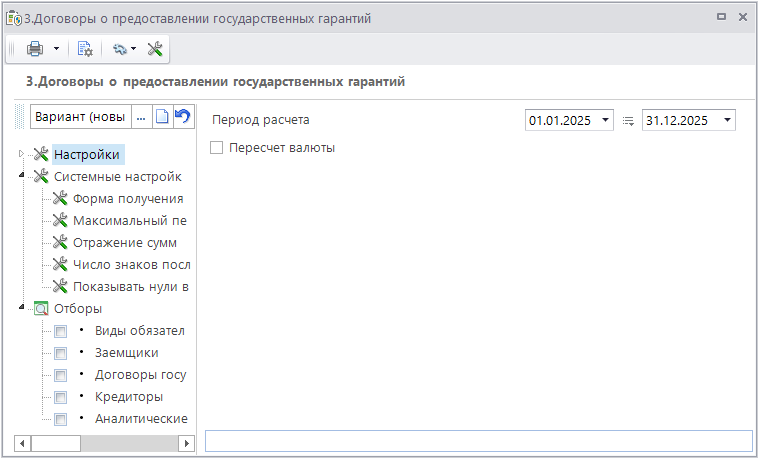
Task: Click the wrench tools toolbar icon
Action: (155, 49)
